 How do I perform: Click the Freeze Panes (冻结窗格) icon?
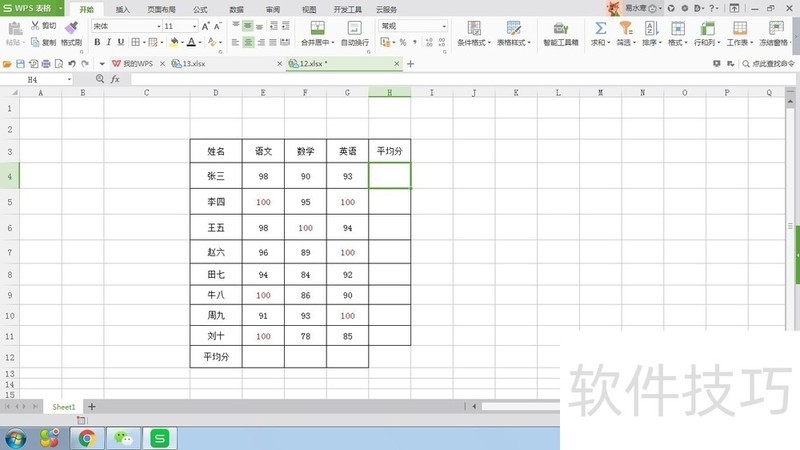776,28
